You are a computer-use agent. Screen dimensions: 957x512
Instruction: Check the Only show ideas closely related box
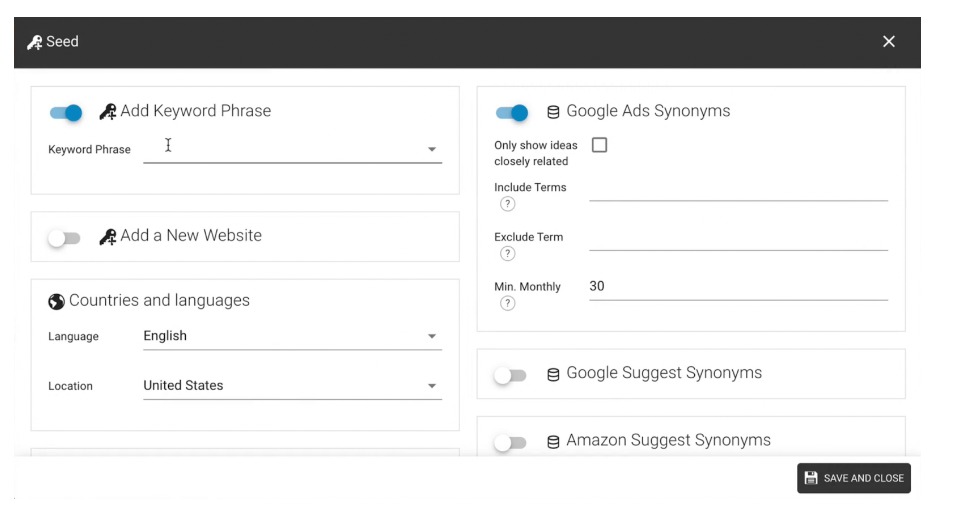pos(599,145)
